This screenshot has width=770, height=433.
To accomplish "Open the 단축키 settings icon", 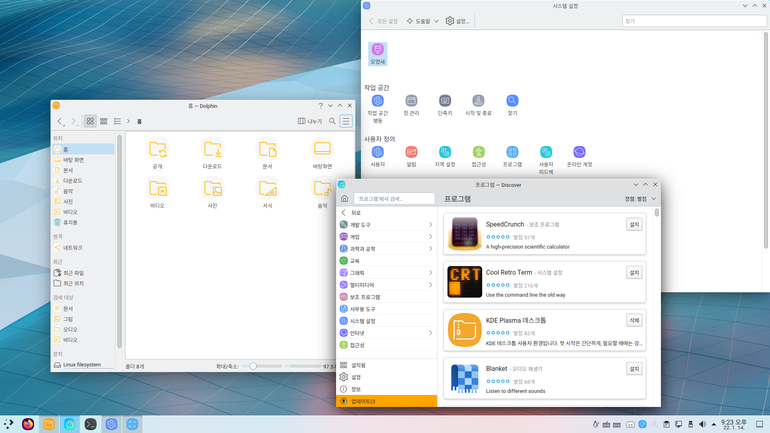I will point(445,101).
